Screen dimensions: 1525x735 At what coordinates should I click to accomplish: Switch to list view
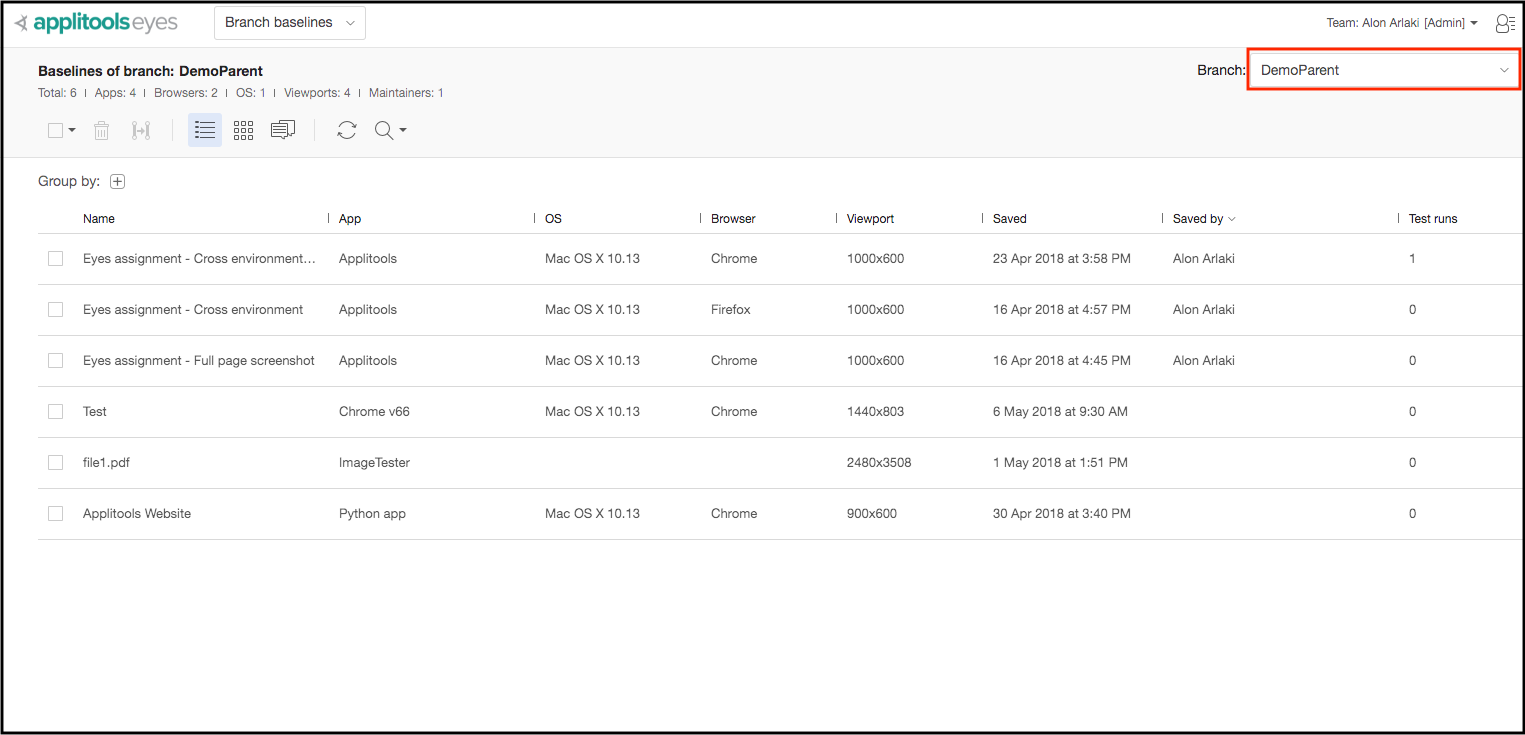205,130
